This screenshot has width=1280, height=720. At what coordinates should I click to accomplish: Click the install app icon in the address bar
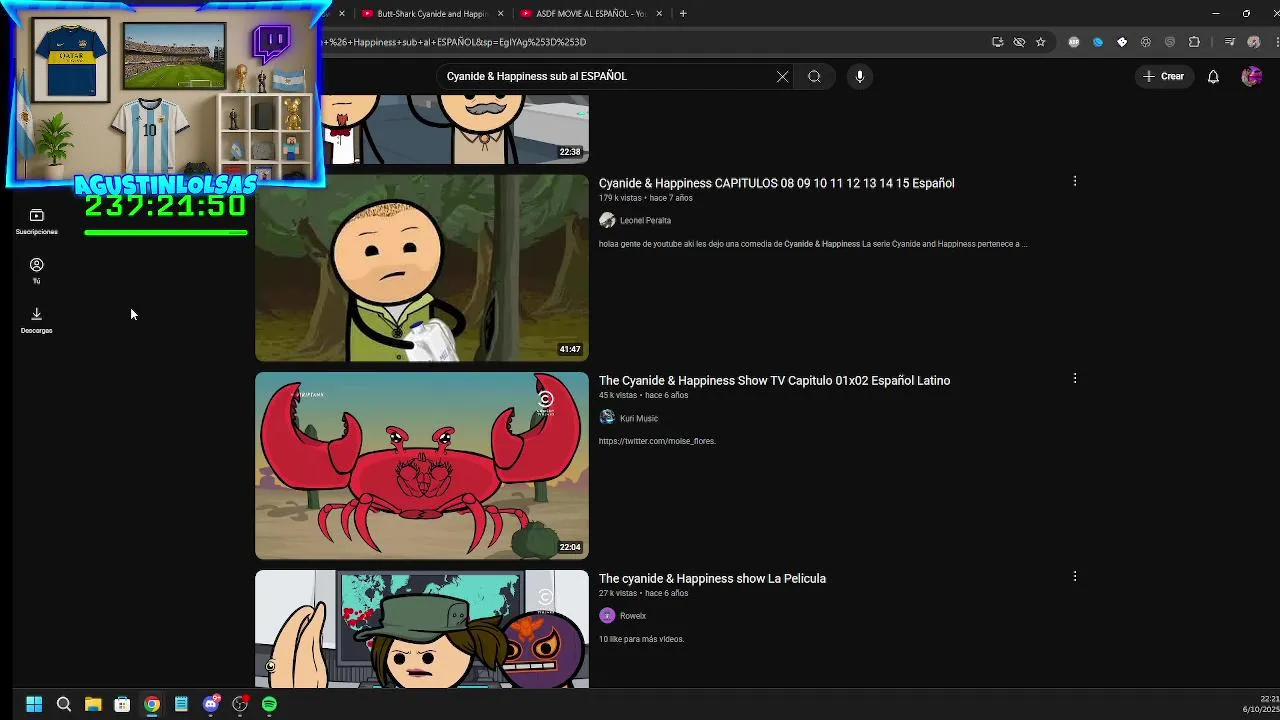[997, 42]
